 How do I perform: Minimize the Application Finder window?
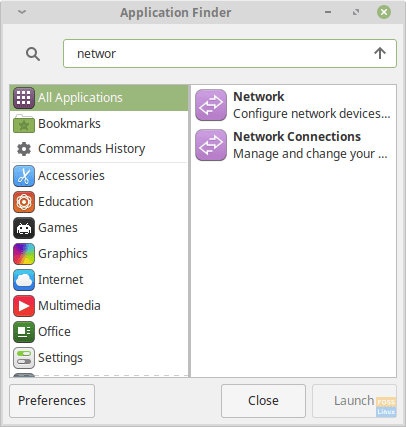click(x=328, y=12)
